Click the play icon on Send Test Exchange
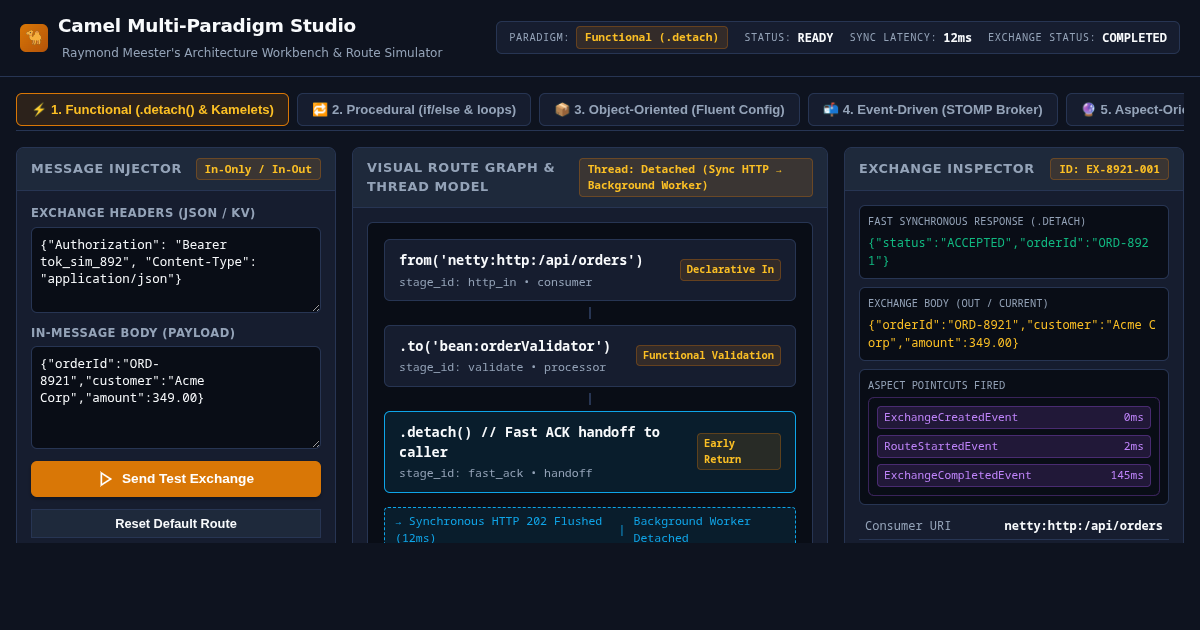Screen dimensions: 1200x630 click(105, 479)
